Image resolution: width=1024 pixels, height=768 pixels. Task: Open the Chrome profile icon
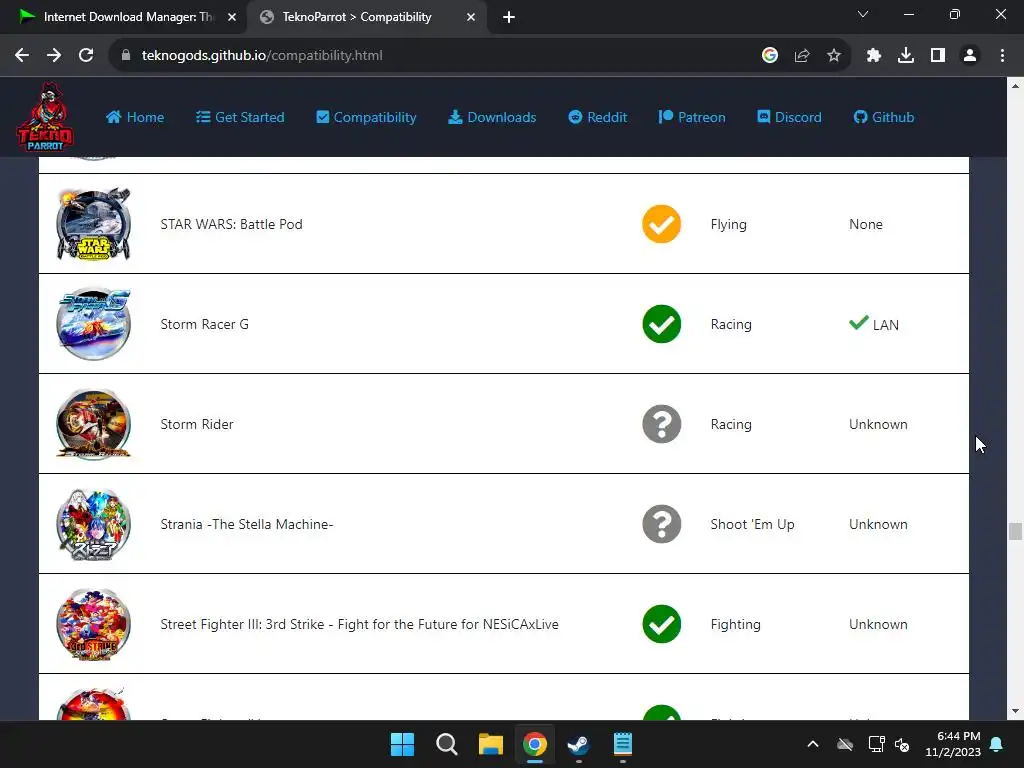(970, 56)
